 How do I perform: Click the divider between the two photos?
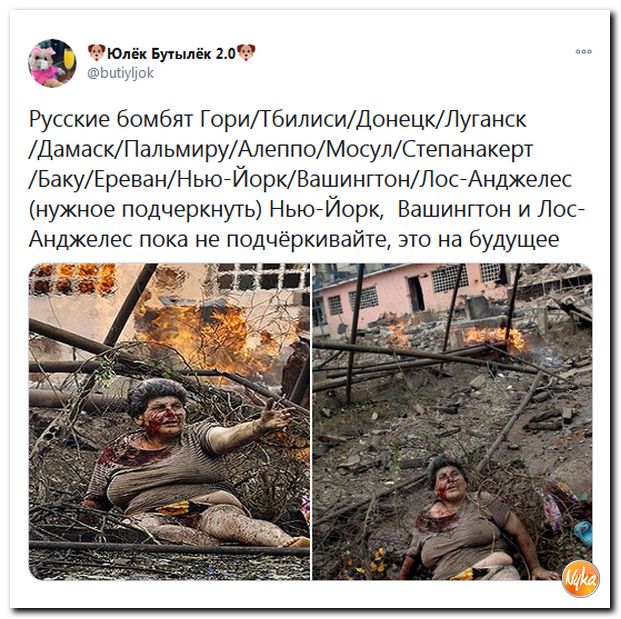click(311, 421)
